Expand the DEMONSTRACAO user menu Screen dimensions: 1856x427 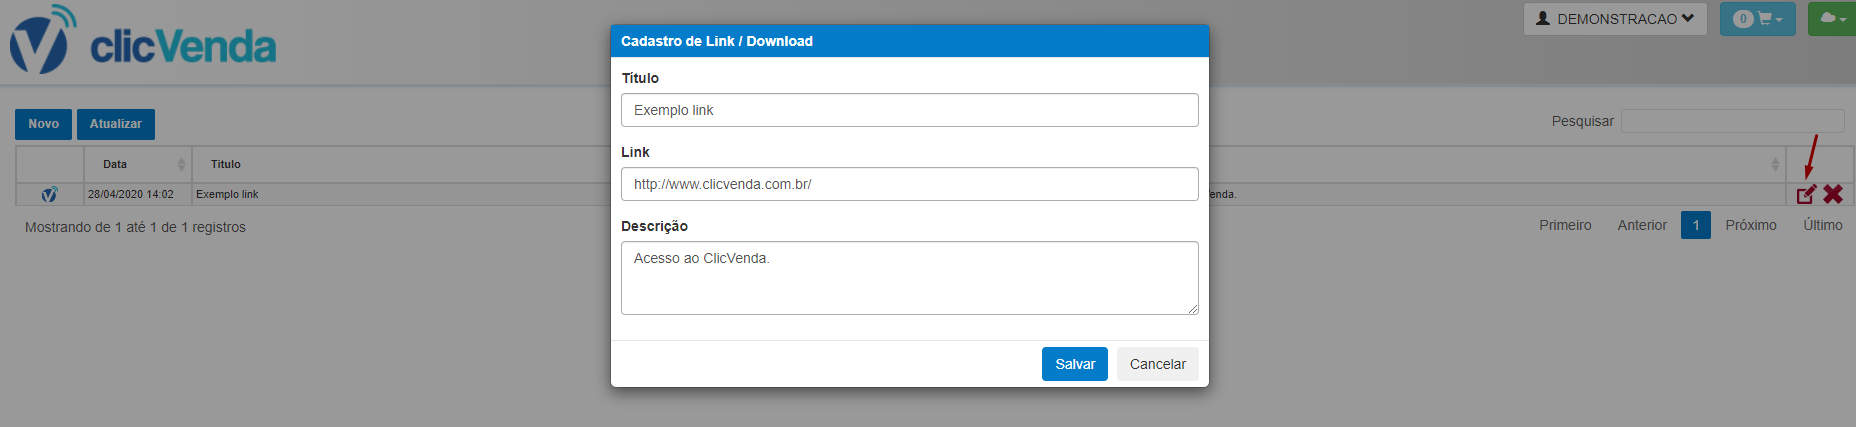click(x=1614, y=19)
